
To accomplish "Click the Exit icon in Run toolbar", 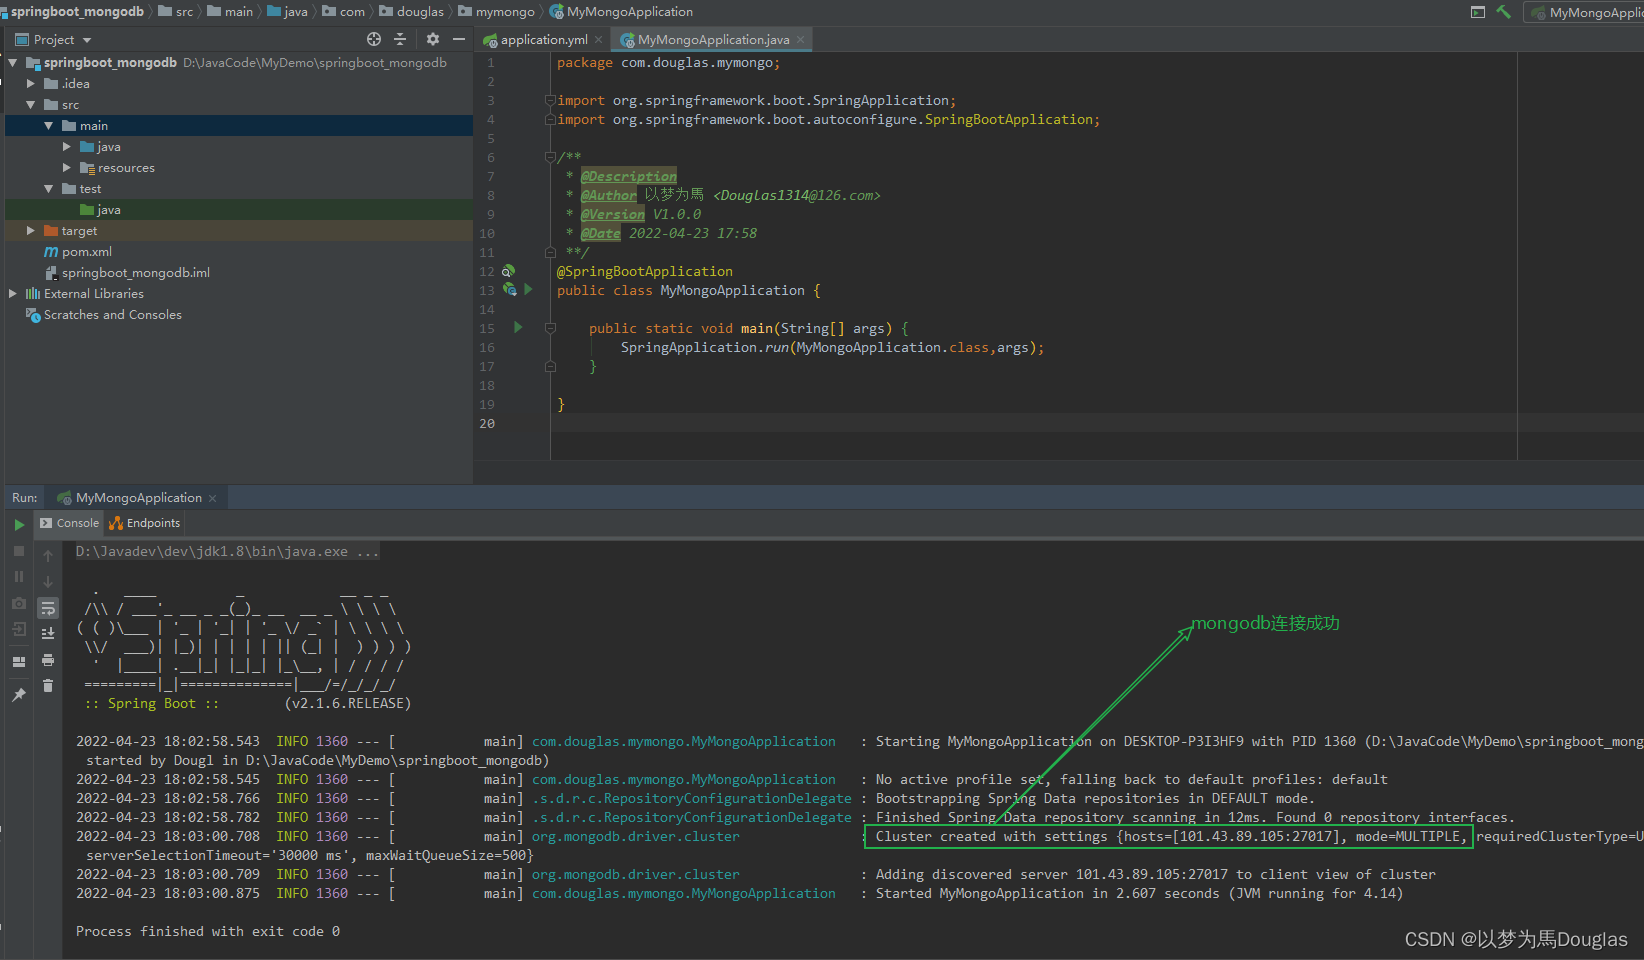I will (x=19, y=629).
